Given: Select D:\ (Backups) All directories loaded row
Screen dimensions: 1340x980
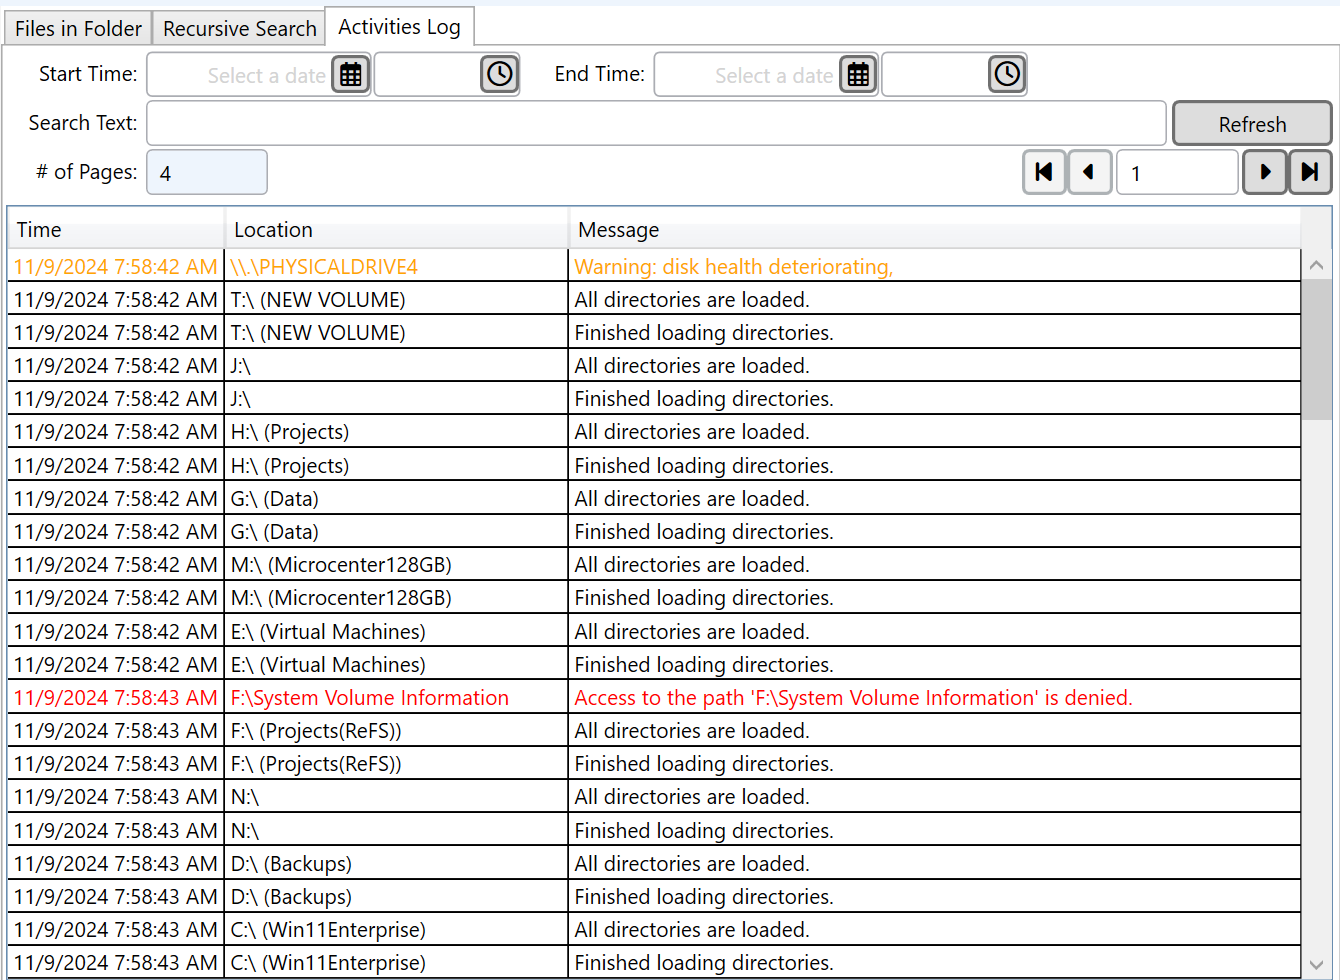Looking at the screenshot, I should pos(654,863).
